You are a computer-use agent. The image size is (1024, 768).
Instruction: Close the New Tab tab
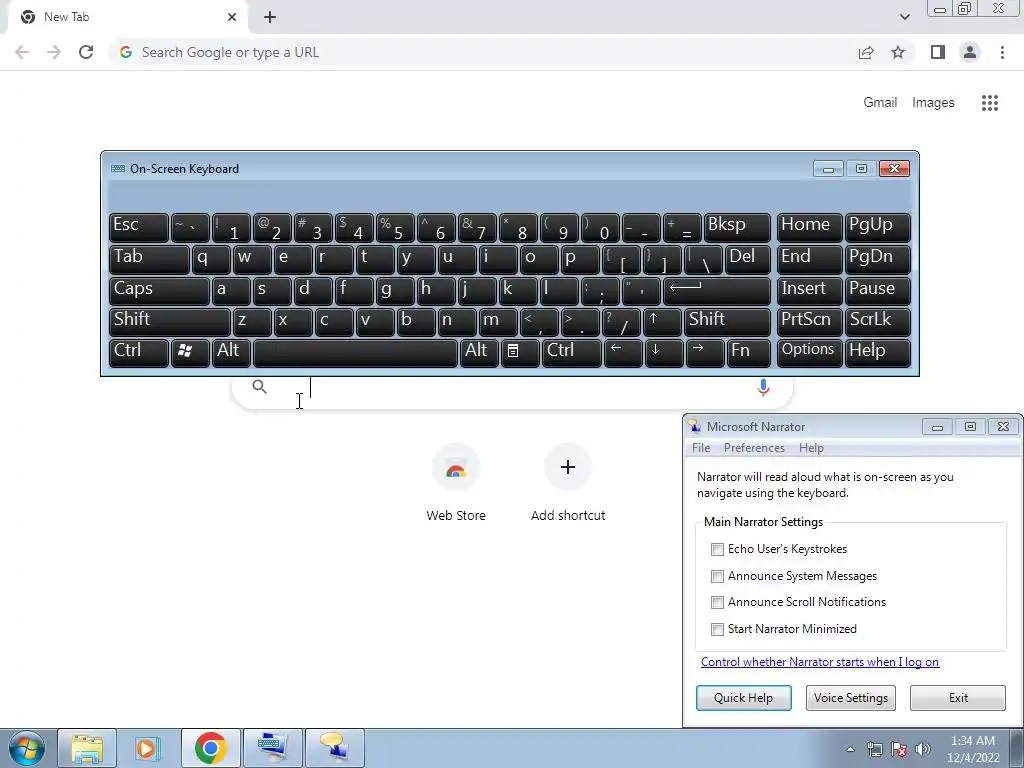[232, 17]
